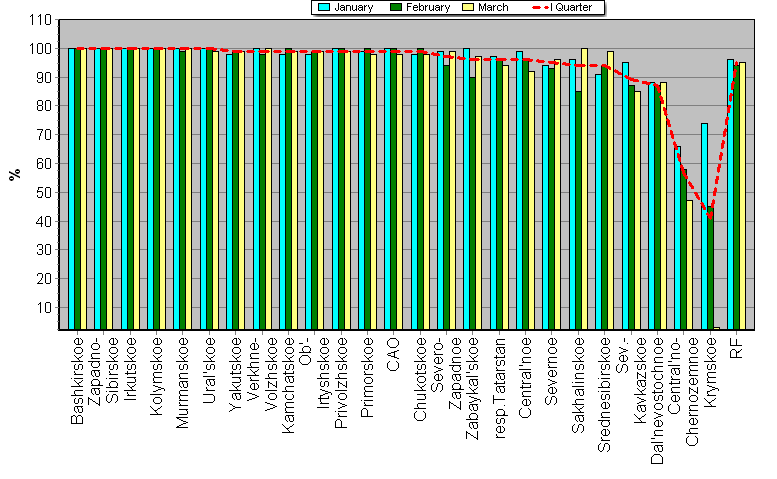Click the Bashkirskoe January cyan bar
777x479 pixels.
[x=71, y=189]
